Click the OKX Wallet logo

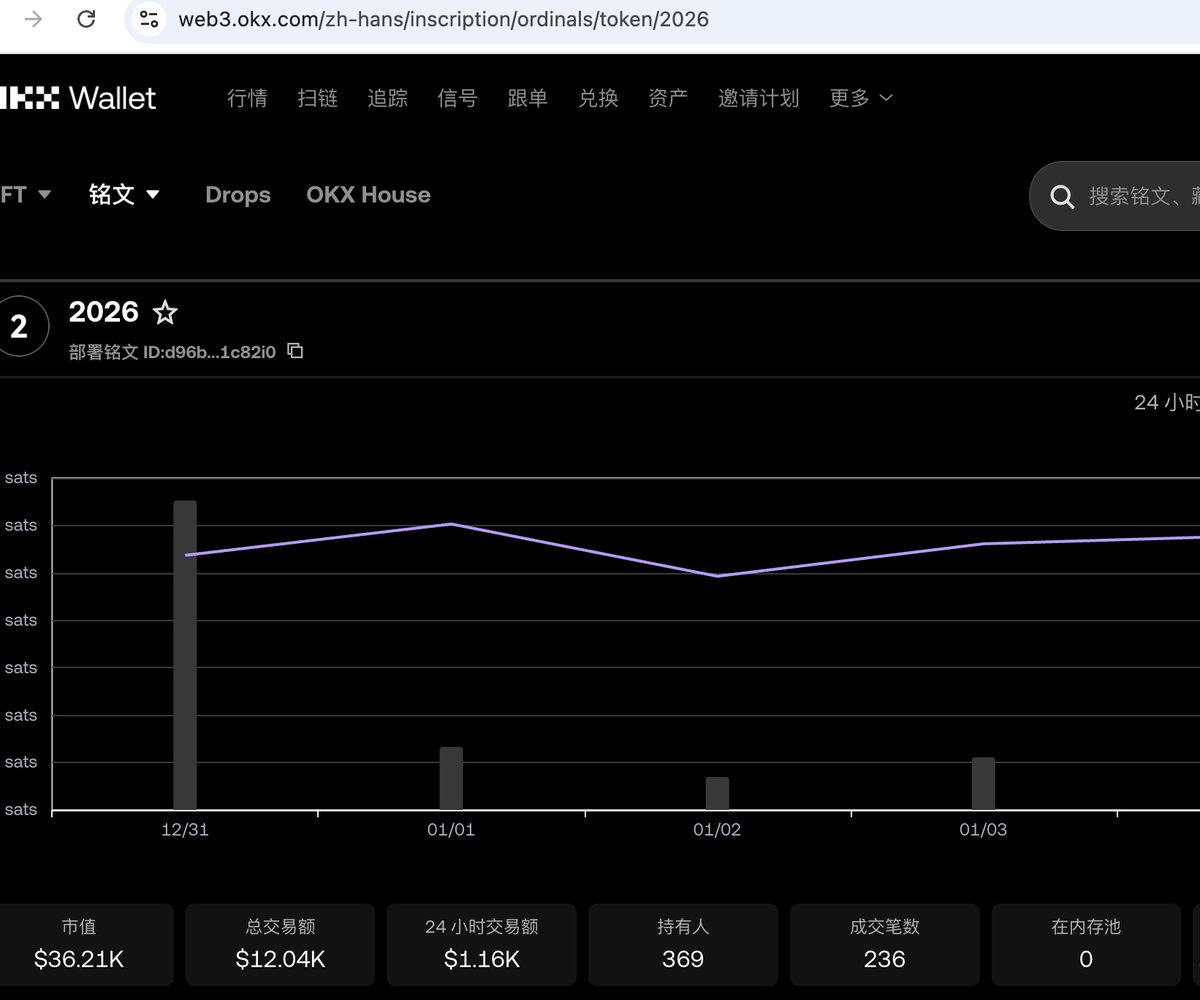[80, 97]
